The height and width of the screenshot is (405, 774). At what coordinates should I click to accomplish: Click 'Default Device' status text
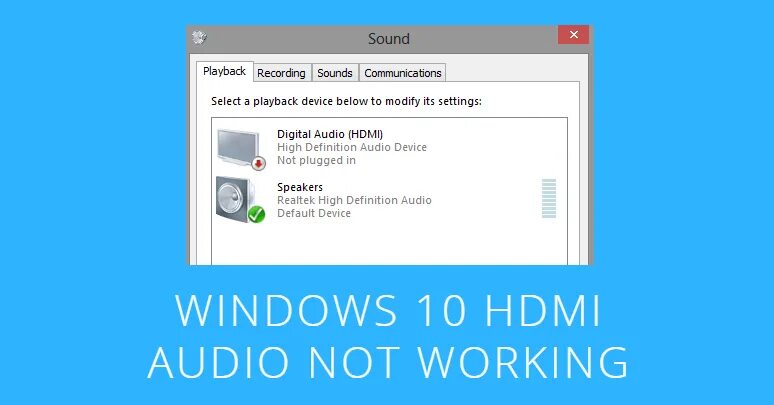(x=314, y=213)
